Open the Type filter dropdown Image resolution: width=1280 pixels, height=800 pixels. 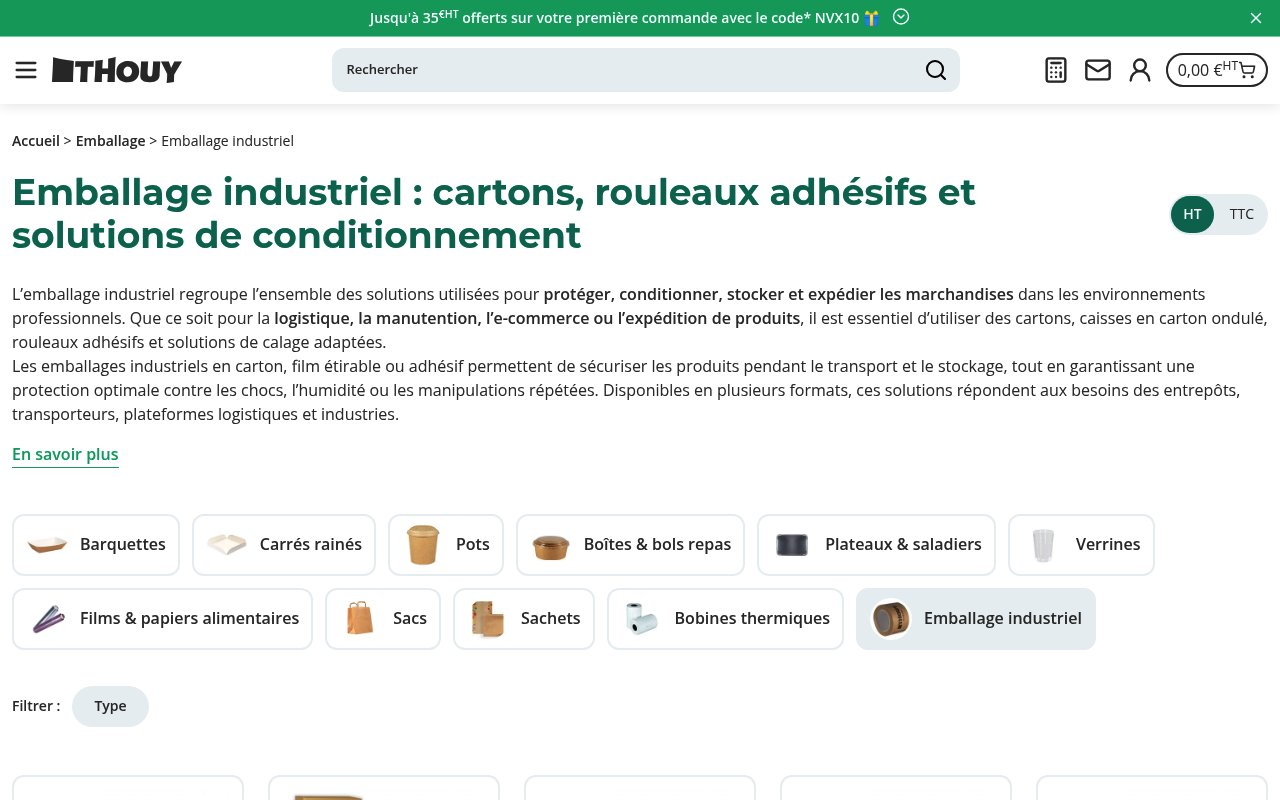(110, 706)
